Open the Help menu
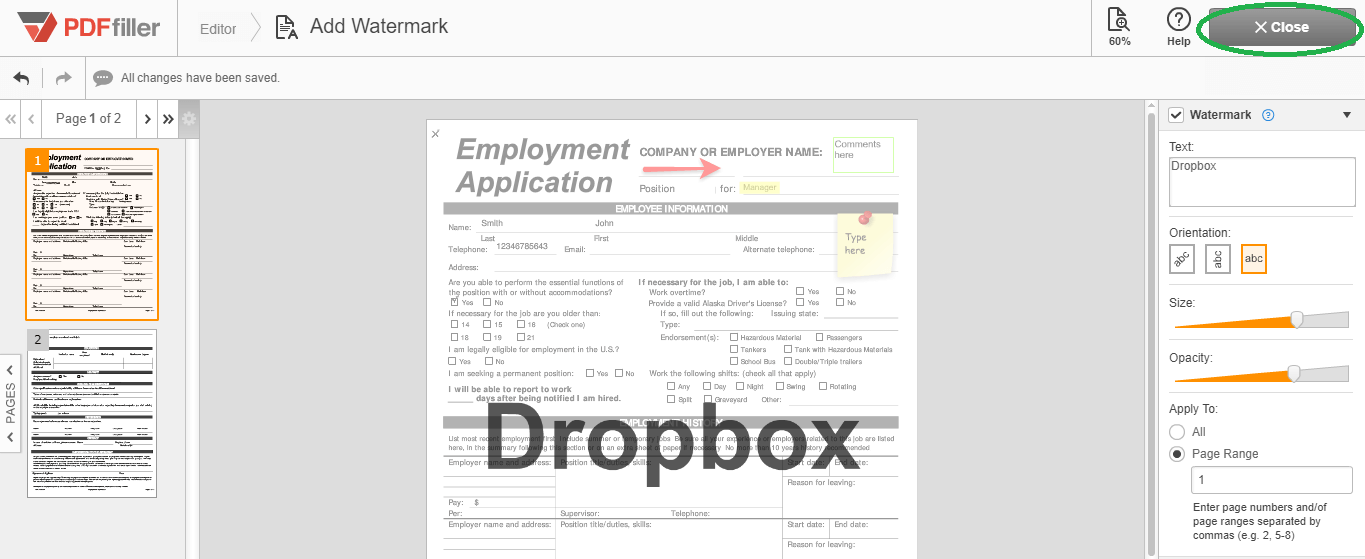Screen dimensions: 1365x559 (1179, 28)
